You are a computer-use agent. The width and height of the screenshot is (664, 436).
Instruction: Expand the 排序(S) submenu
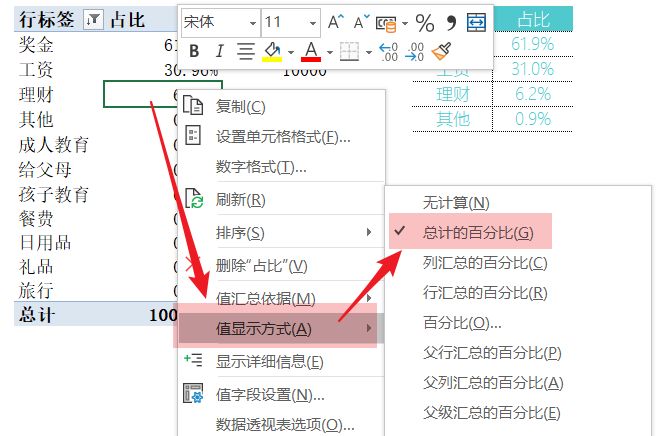[281, 232]
